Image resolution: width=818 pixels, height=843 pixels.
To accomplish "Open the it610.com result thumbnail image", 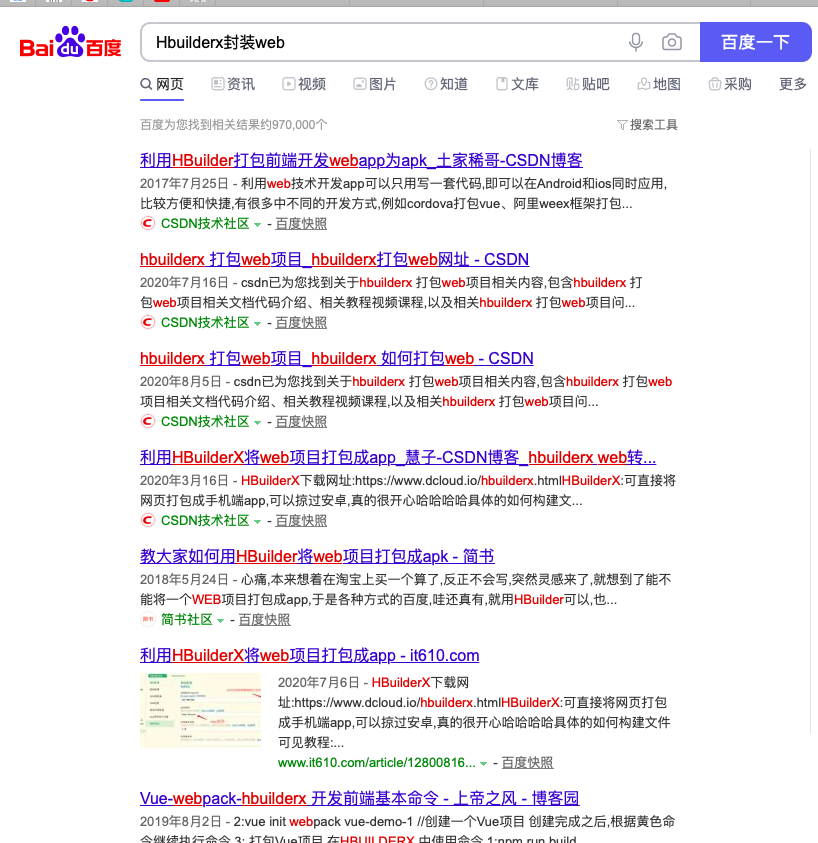I will 200,710.
